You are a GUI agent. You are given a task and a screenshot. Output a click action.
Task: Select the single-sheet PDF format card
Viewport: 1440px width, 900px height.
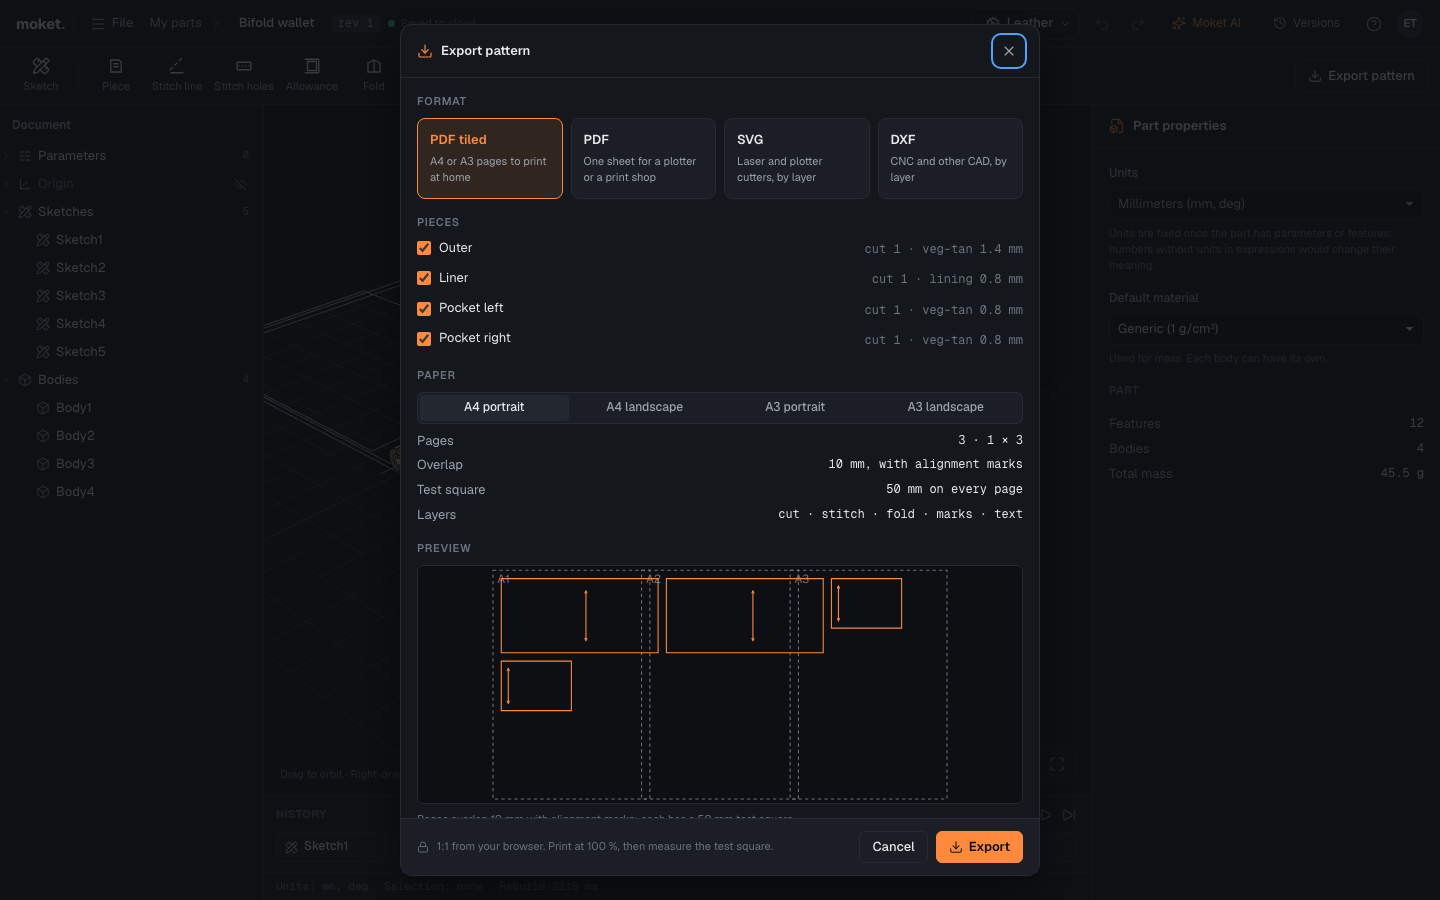point(643,158)
